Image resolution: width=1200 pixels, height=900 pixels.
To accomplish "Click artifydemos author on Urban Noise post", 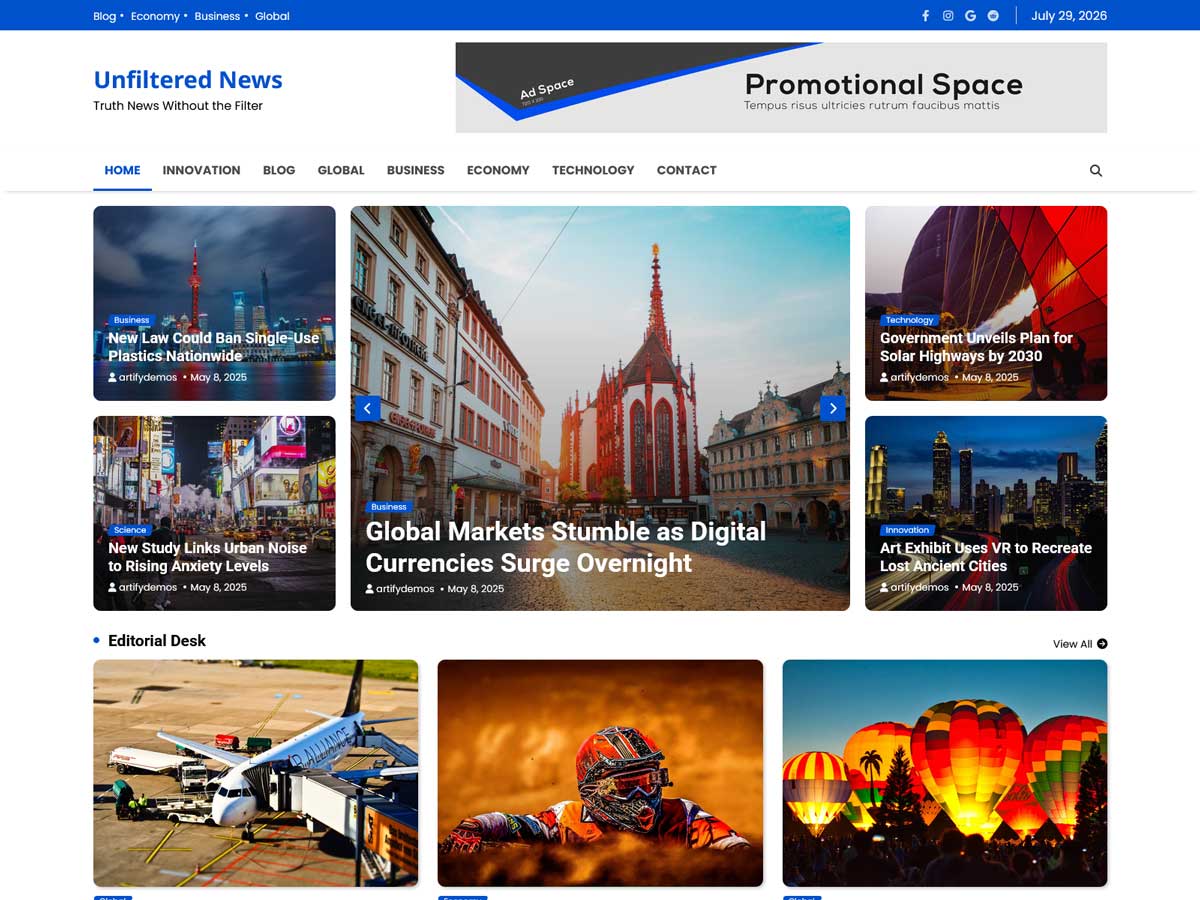I will 148,588.
